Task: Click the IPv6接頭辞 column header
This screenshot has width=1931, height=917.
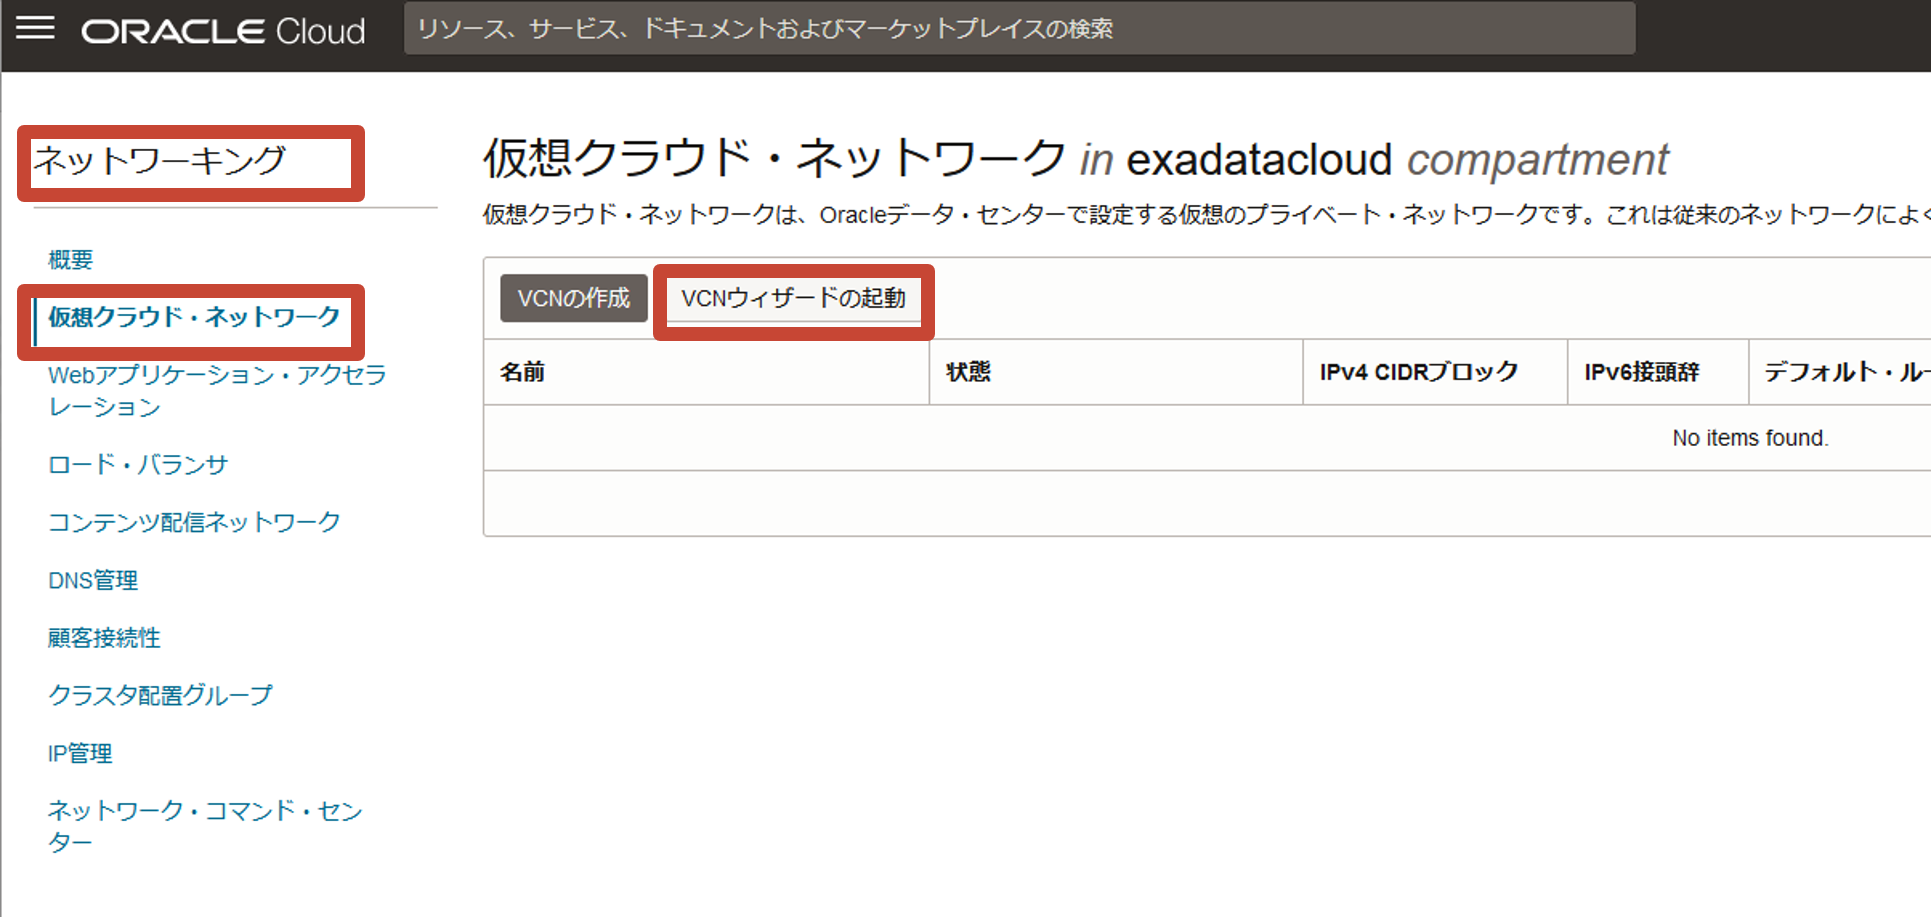Action: [x=1641, y=372]
